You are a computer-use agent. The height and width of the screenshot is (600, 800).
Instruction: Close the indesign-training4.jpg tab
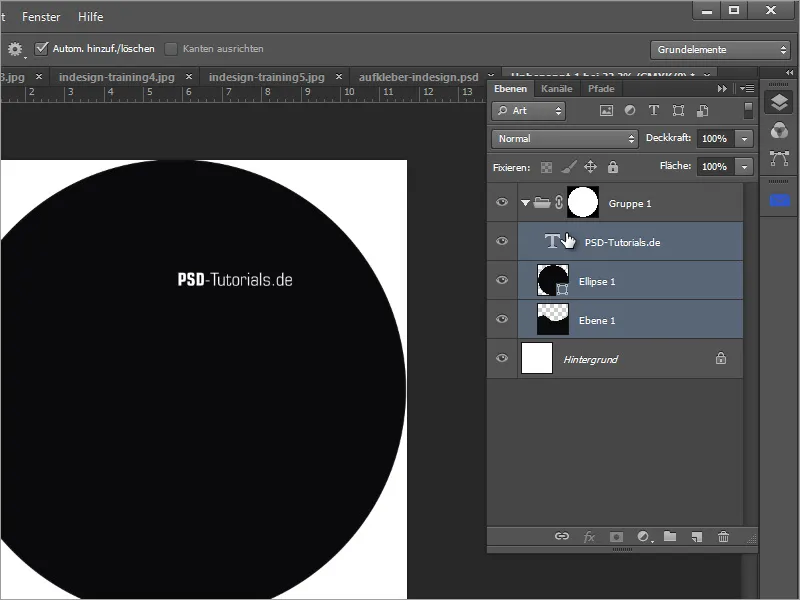[189, 77]
